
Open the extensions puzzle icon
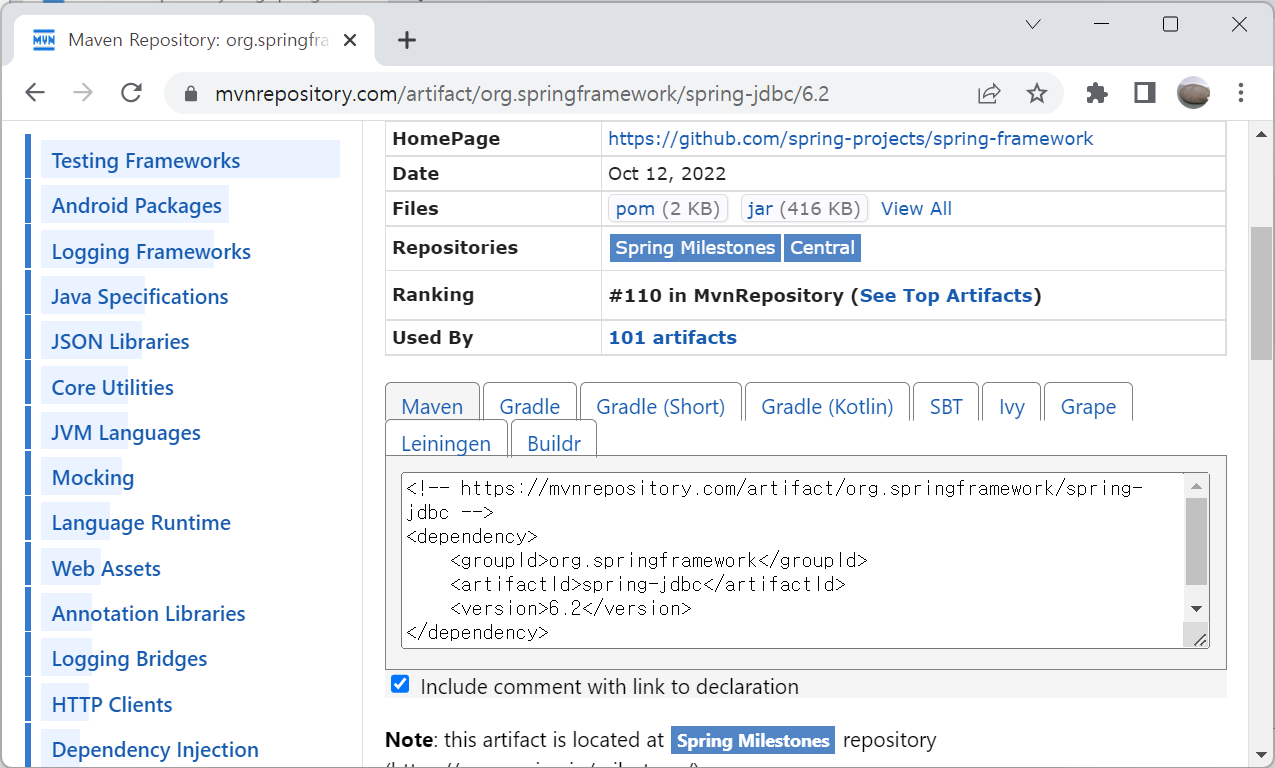click(x=1097, y=93)
